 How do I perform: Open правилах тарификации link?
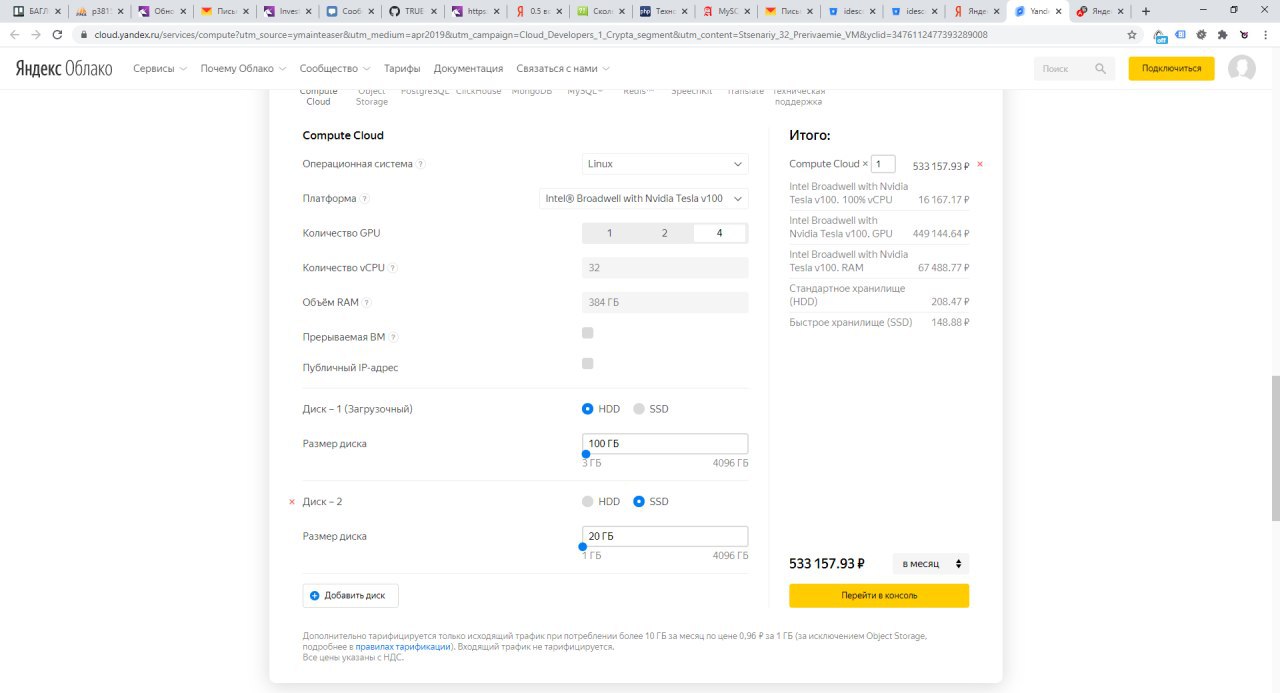(404, 647)
